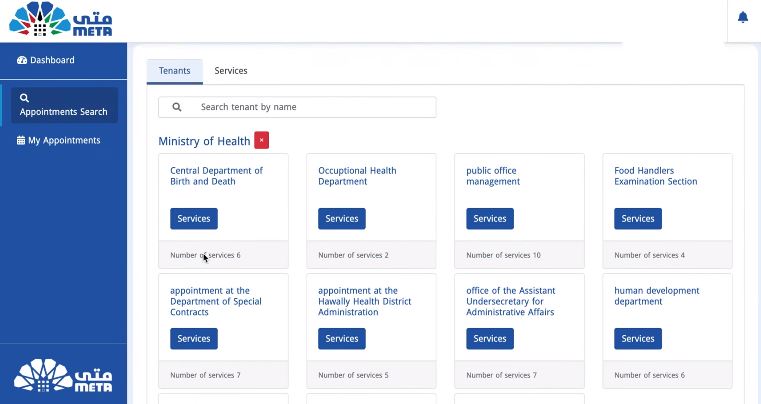761x404 pixels.
Task: Open Services for human development department
Action: coord(638,338)
